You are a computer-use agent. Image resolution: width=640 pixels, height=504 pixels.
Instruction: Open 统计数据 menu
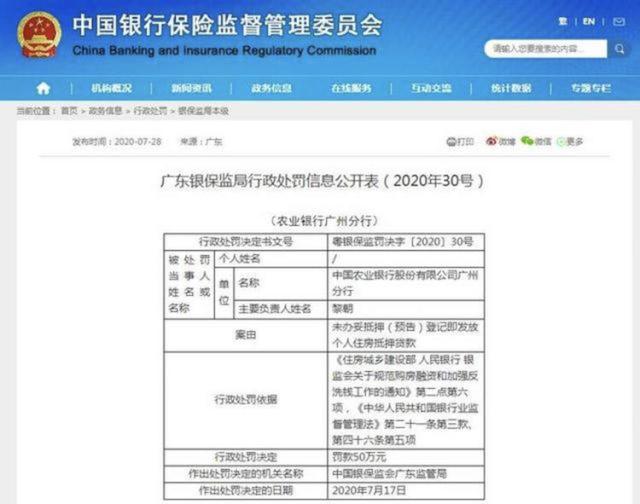511,88
